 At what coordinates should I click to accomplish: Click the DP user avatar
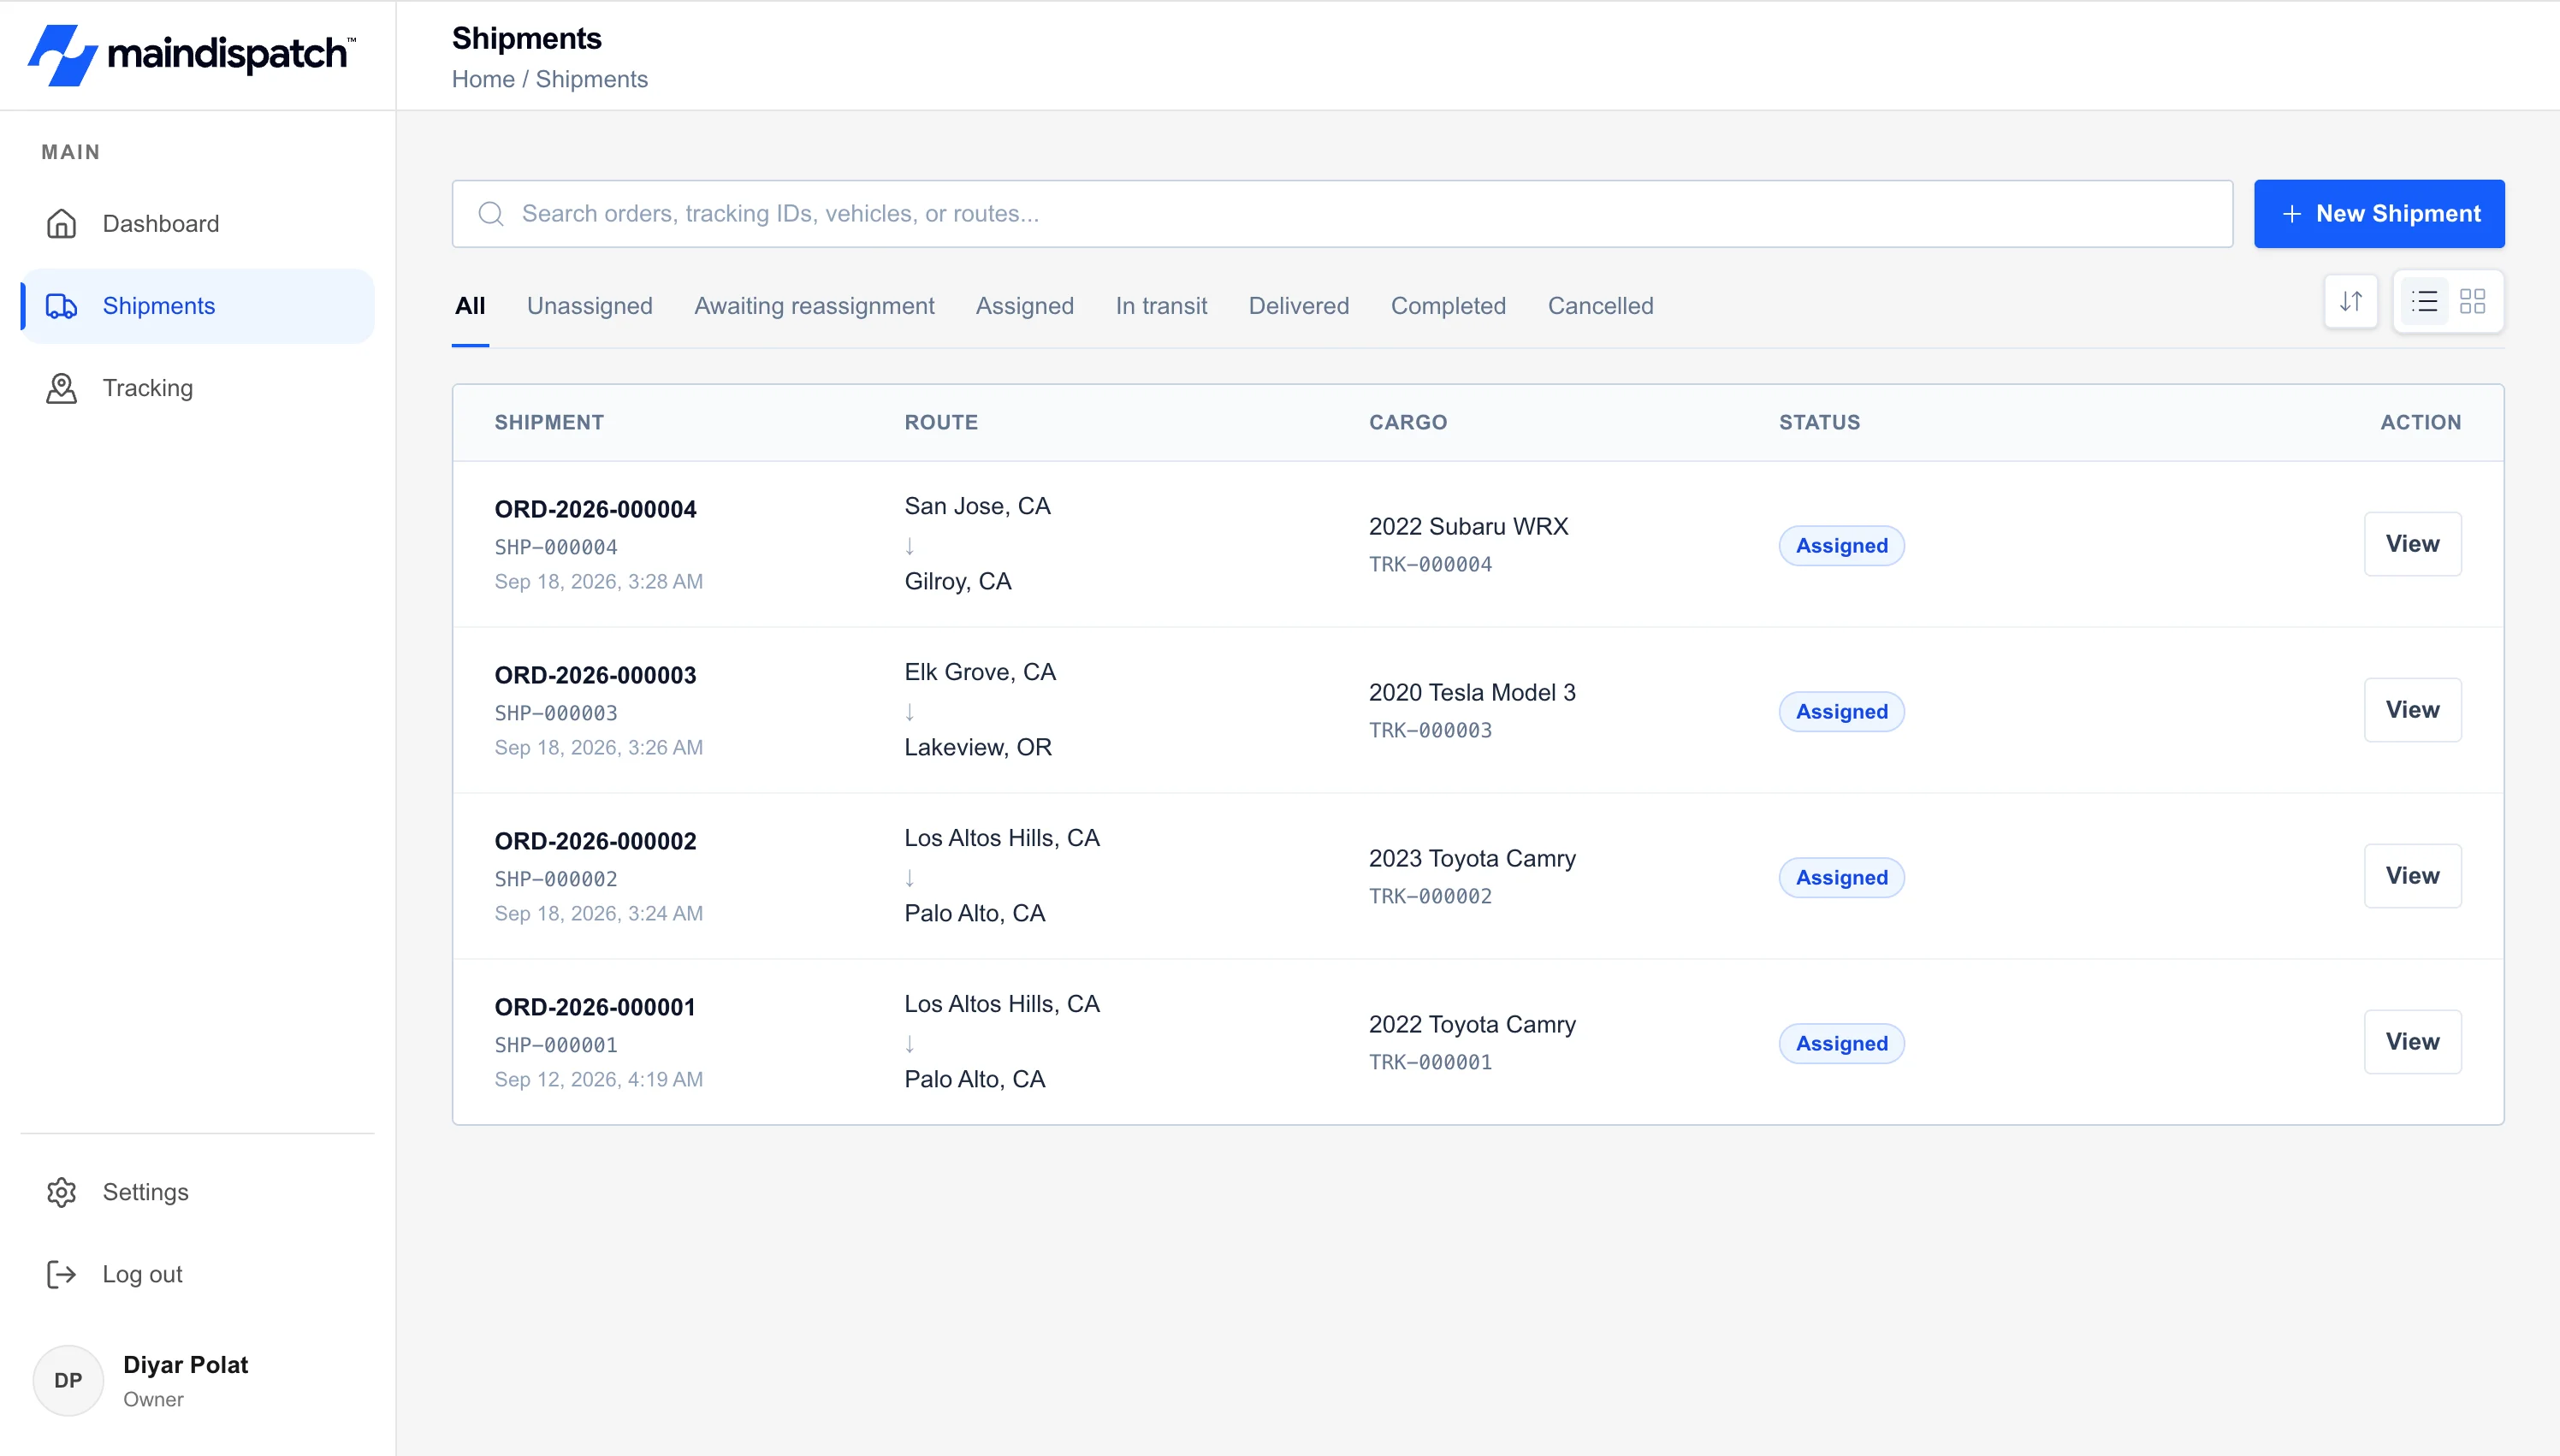point(68,1380)
